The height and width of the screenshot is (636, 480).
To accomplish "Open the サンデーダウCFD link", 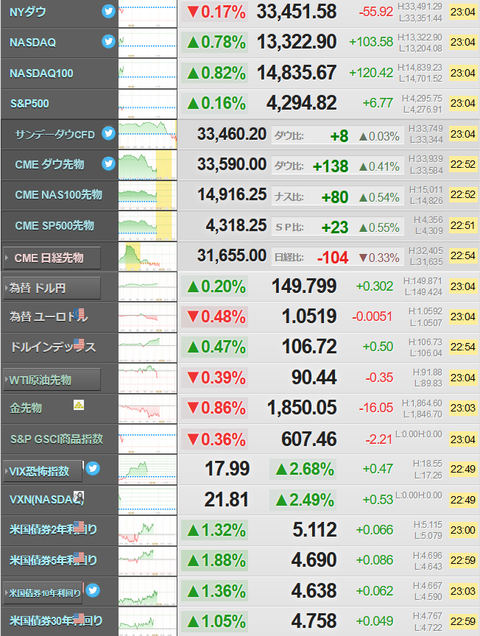I will [x=55, y=134].
